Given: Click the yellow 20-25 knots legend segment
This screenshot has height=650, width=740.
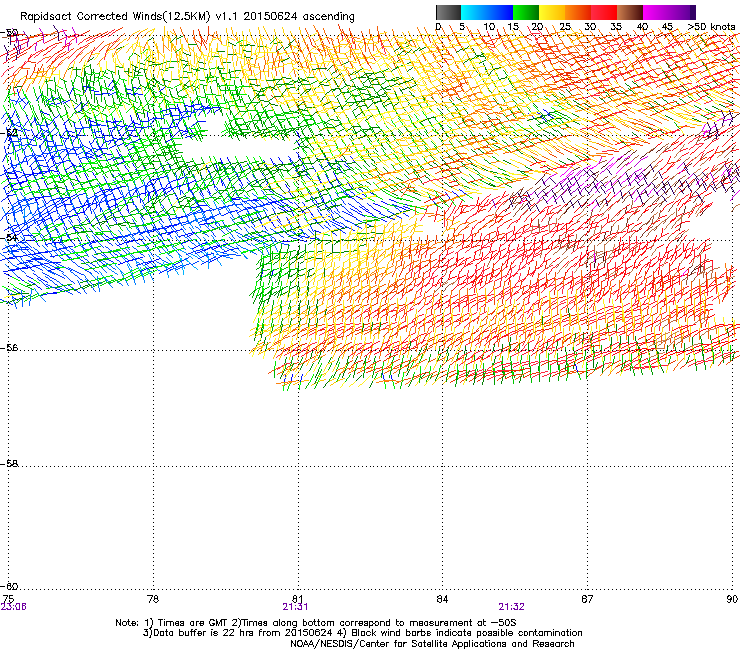Looking at the screenshot, I should tap(552, 12).
